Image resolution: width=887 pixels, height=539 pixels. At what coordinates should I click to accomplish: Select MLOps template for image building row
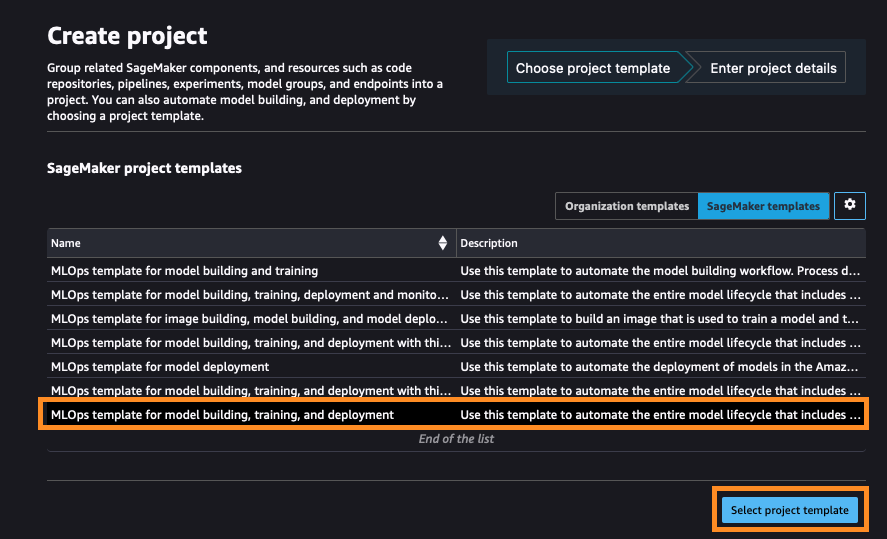pyautogui.click(x=456, y=318)
